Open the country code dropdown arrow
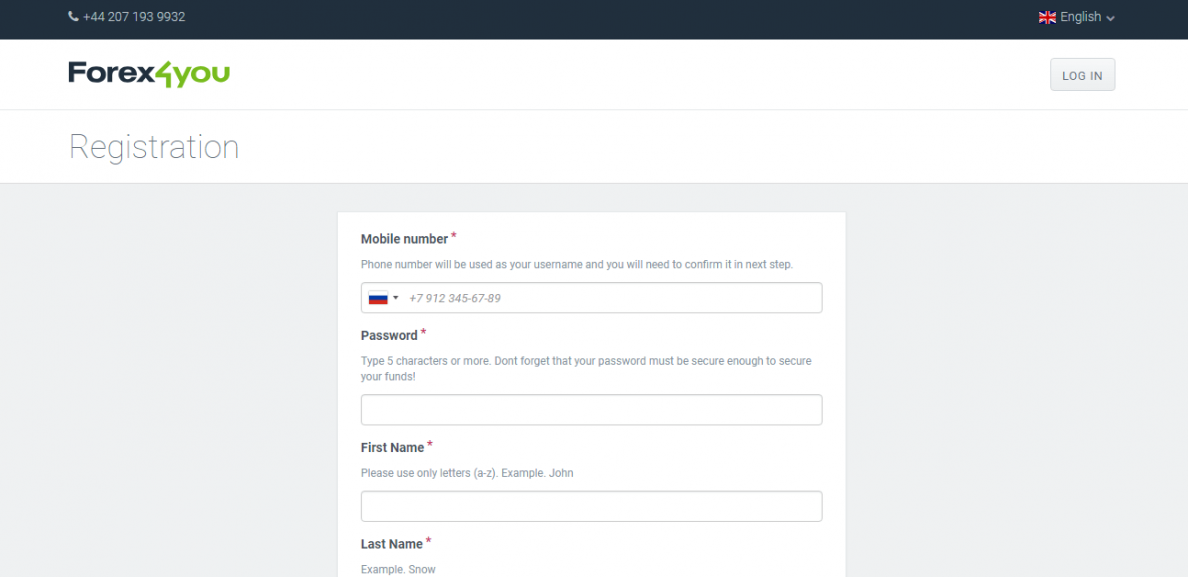This screenshot has width=1188, height=577. [395, 298]
